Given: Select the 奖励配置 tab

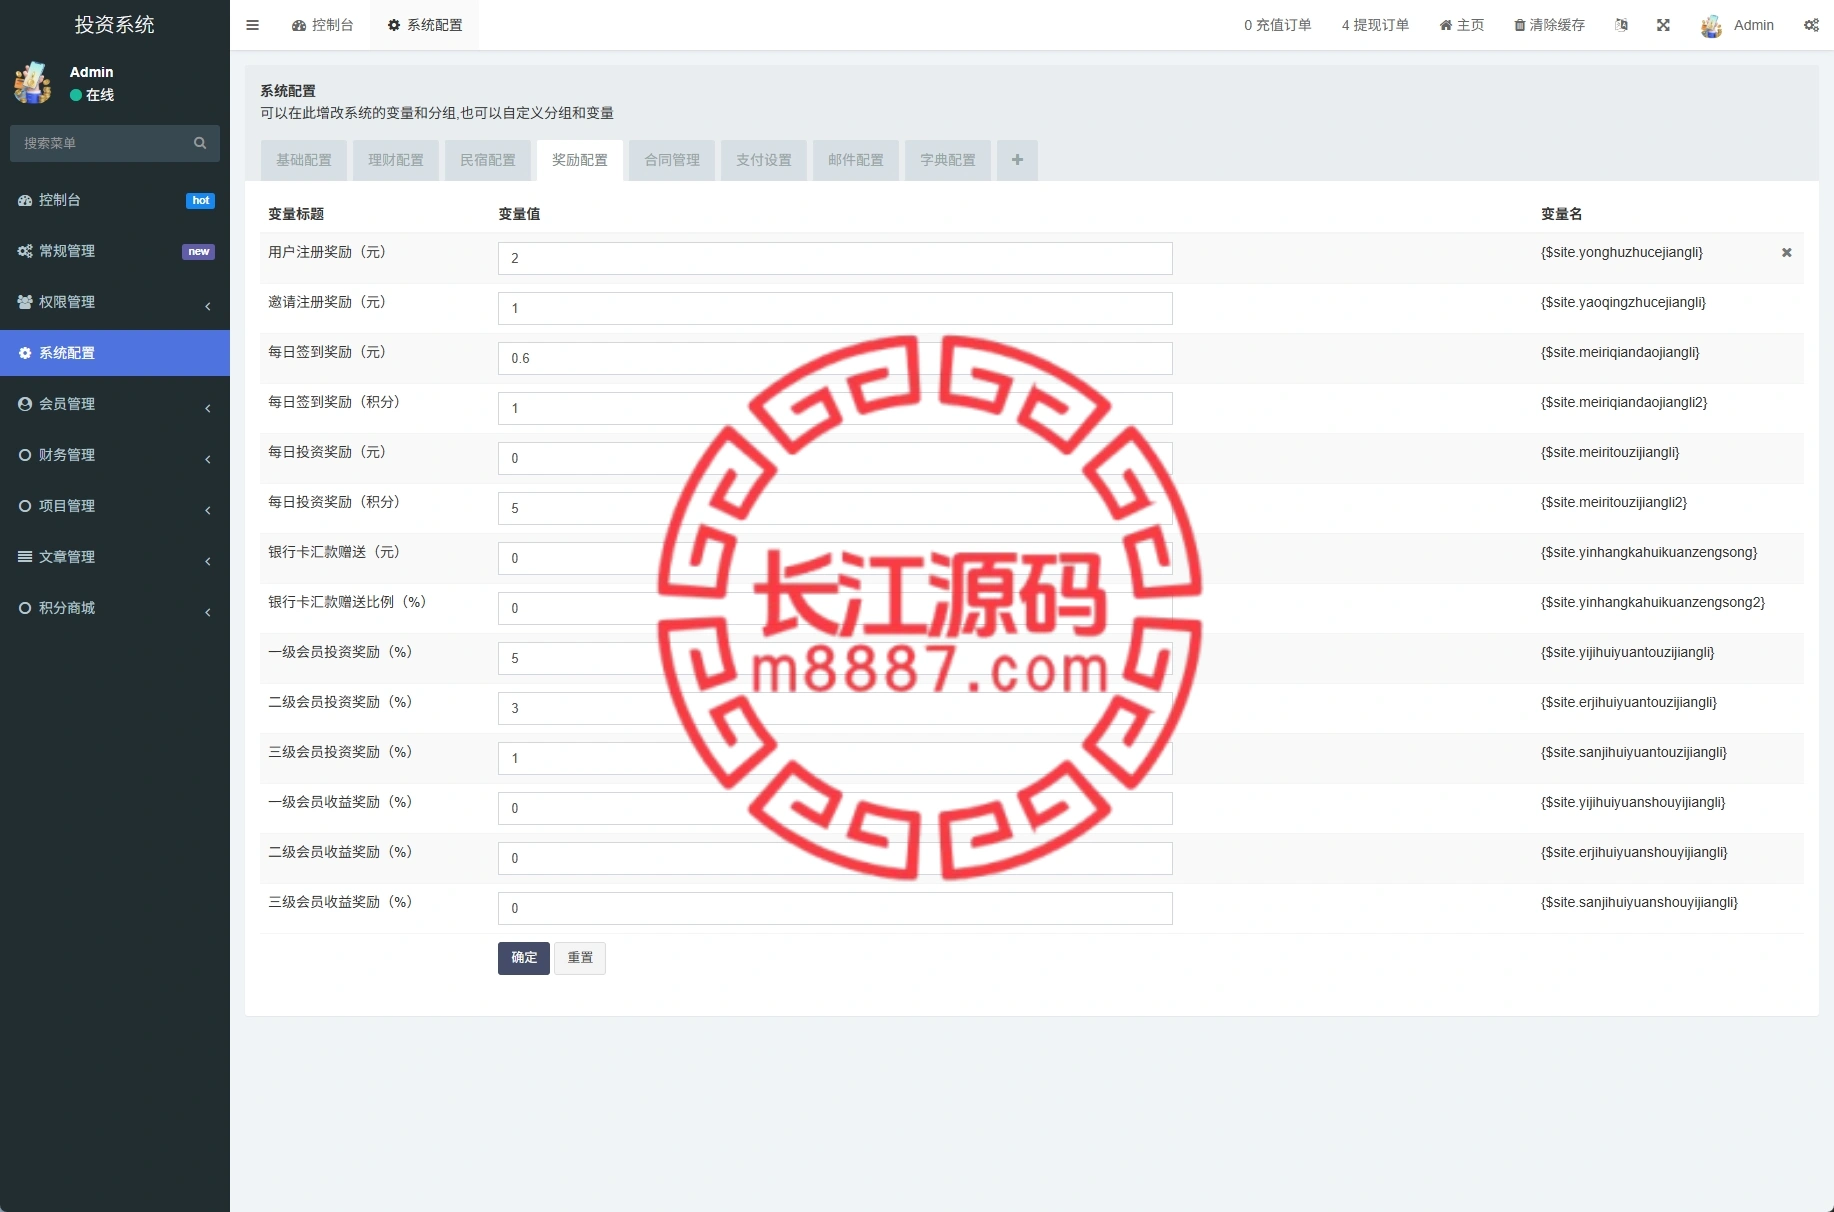Looking at the screenshot, I should [580, 160].
